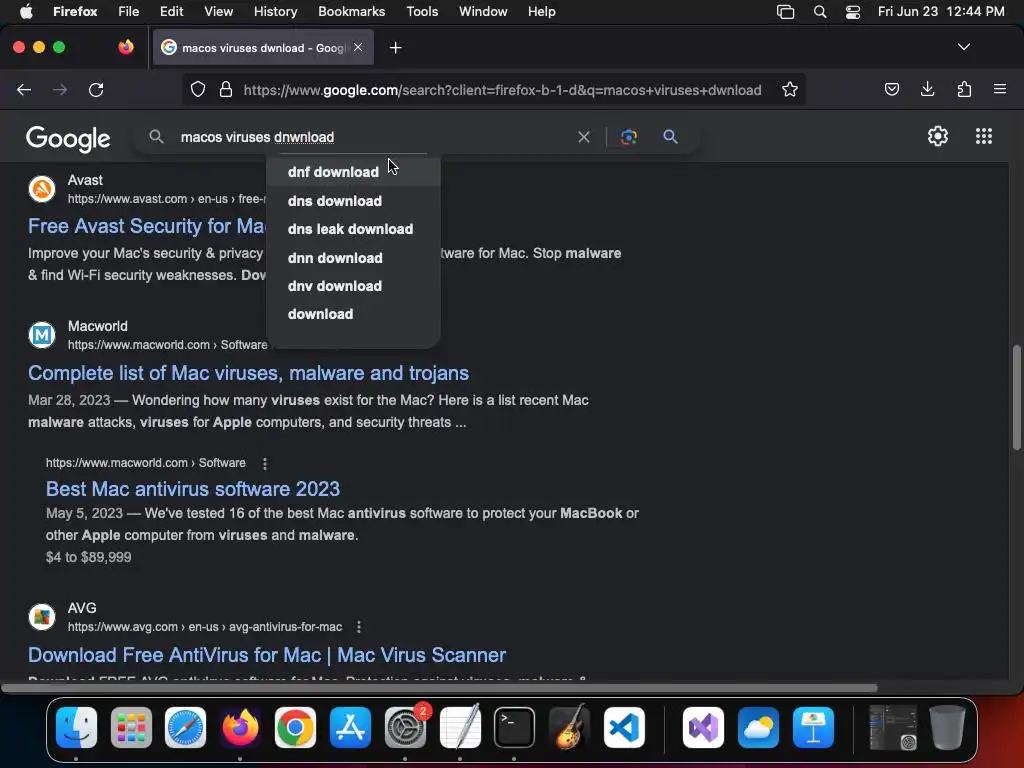Open System Settings from the Dock
The height and width of the screenshot is (768, 1024).
(x=405, y=727)
